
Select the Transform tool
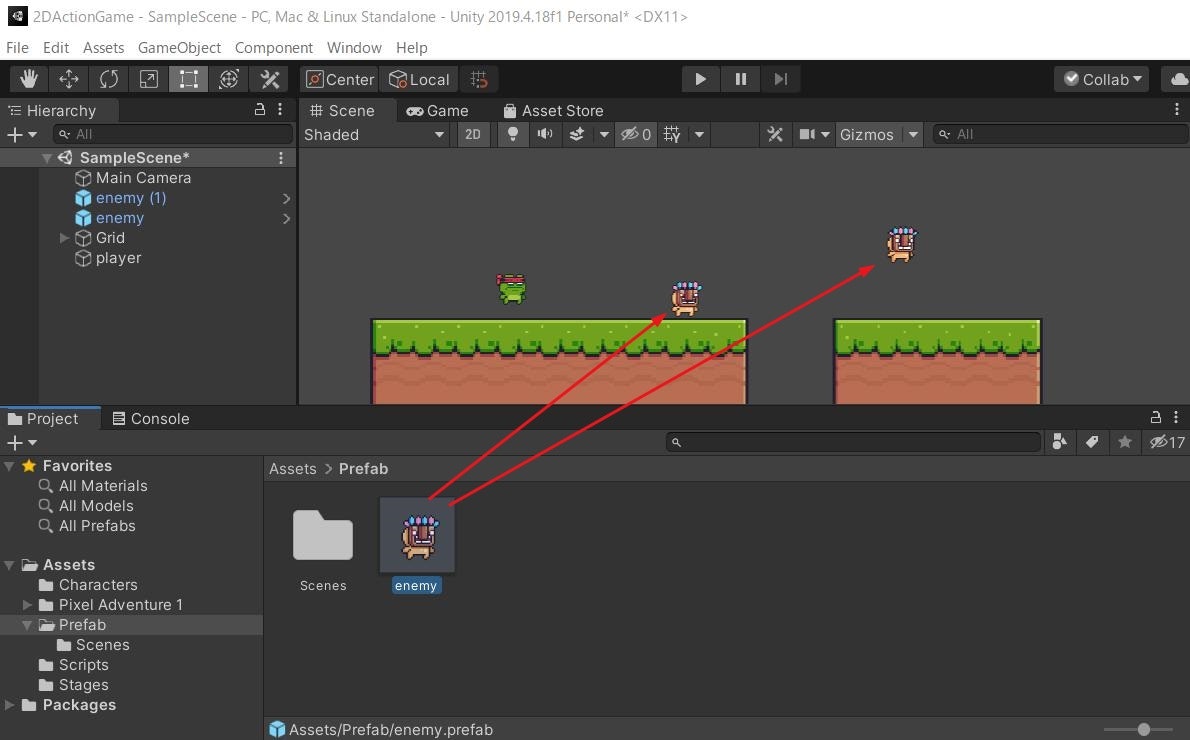(228, 79)
